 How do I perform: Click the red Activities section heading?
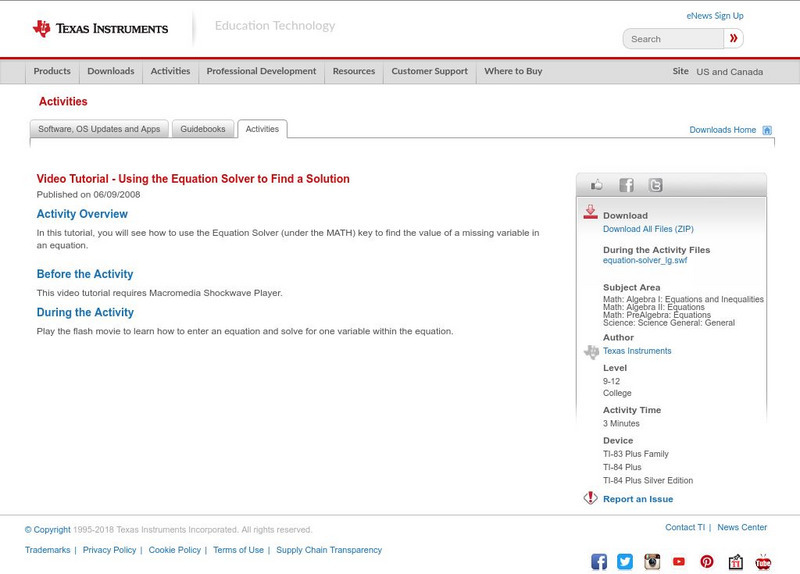(x=63, y=102)
